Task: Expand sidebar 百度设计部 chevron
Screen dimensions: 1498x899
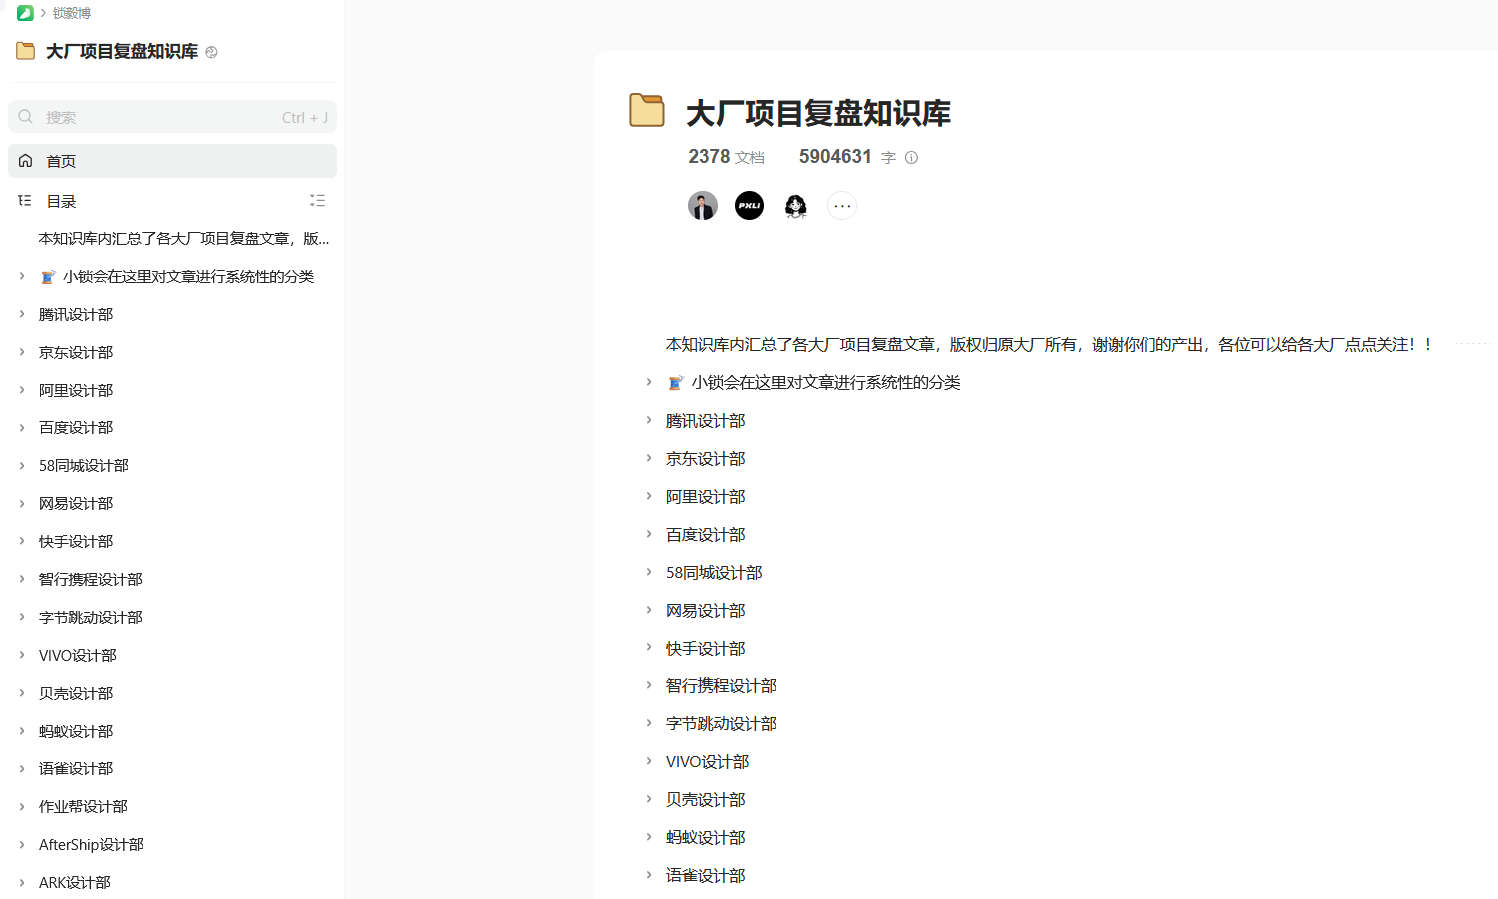Action: pyautogui.click(x=22, y=427)
